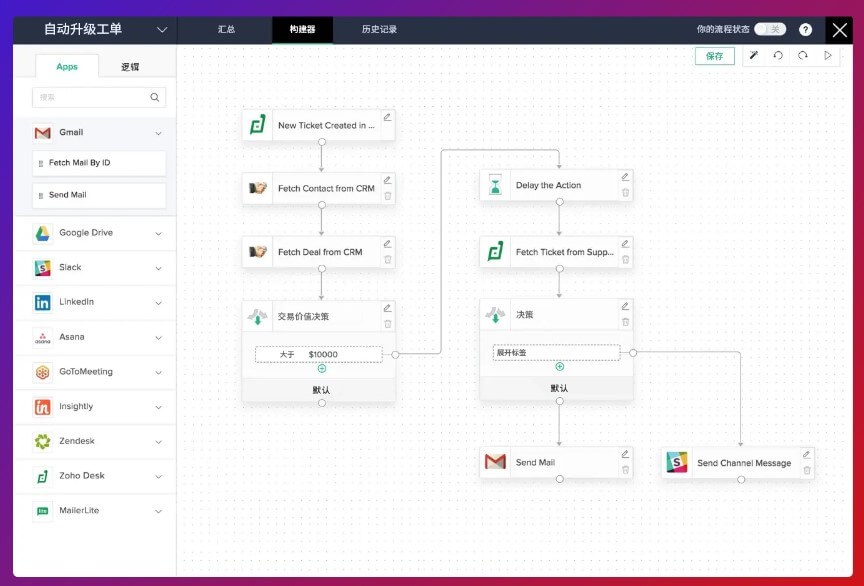The width and height of the screenshot is (864, 586).
Task: Click the 保存 save button
Action: [x=715, y=56]
